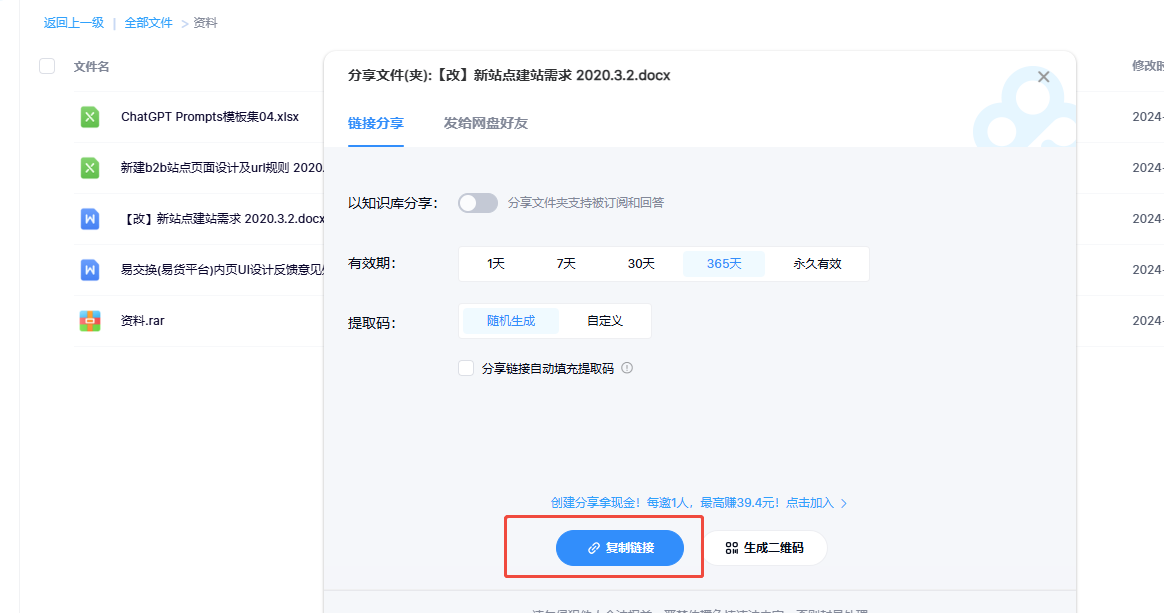Select 永久有效 validity option
This screenshot has height=613, width=1164.
pyautogui.click(x=817, y=264)
